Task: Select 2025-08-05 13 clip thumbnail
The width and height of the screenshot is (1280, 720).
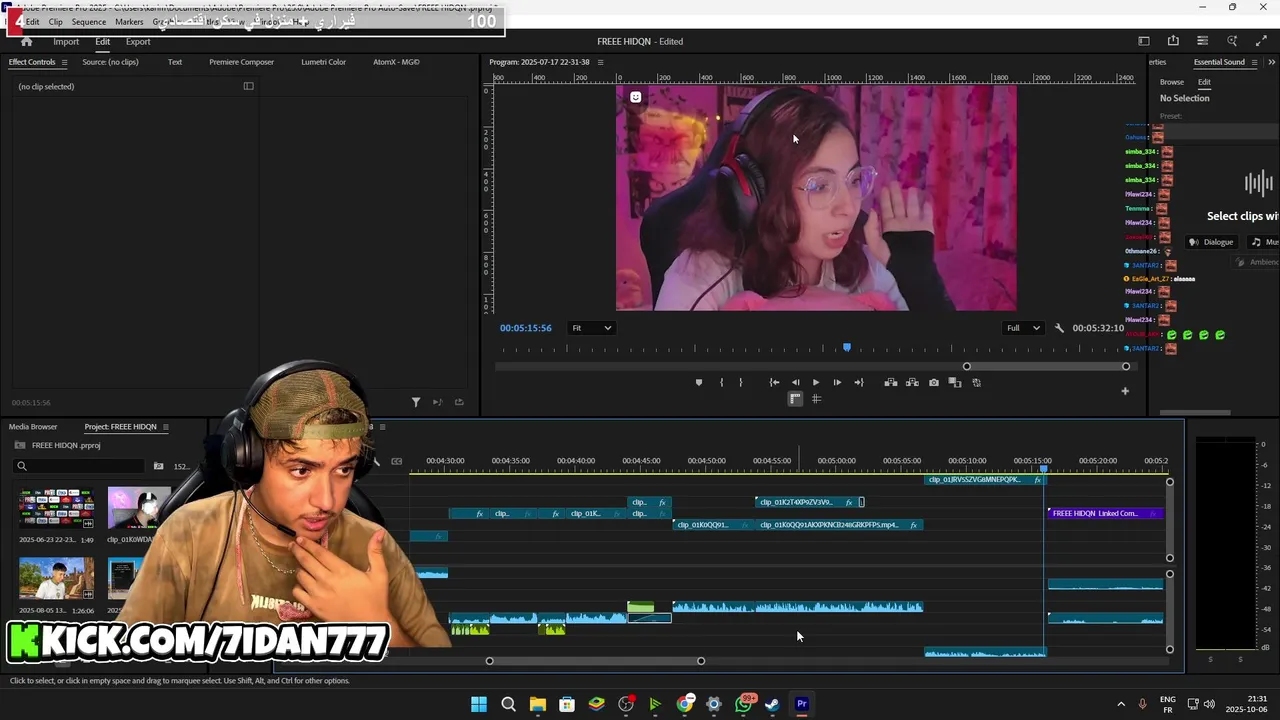Action: click(x=56, y=578)
